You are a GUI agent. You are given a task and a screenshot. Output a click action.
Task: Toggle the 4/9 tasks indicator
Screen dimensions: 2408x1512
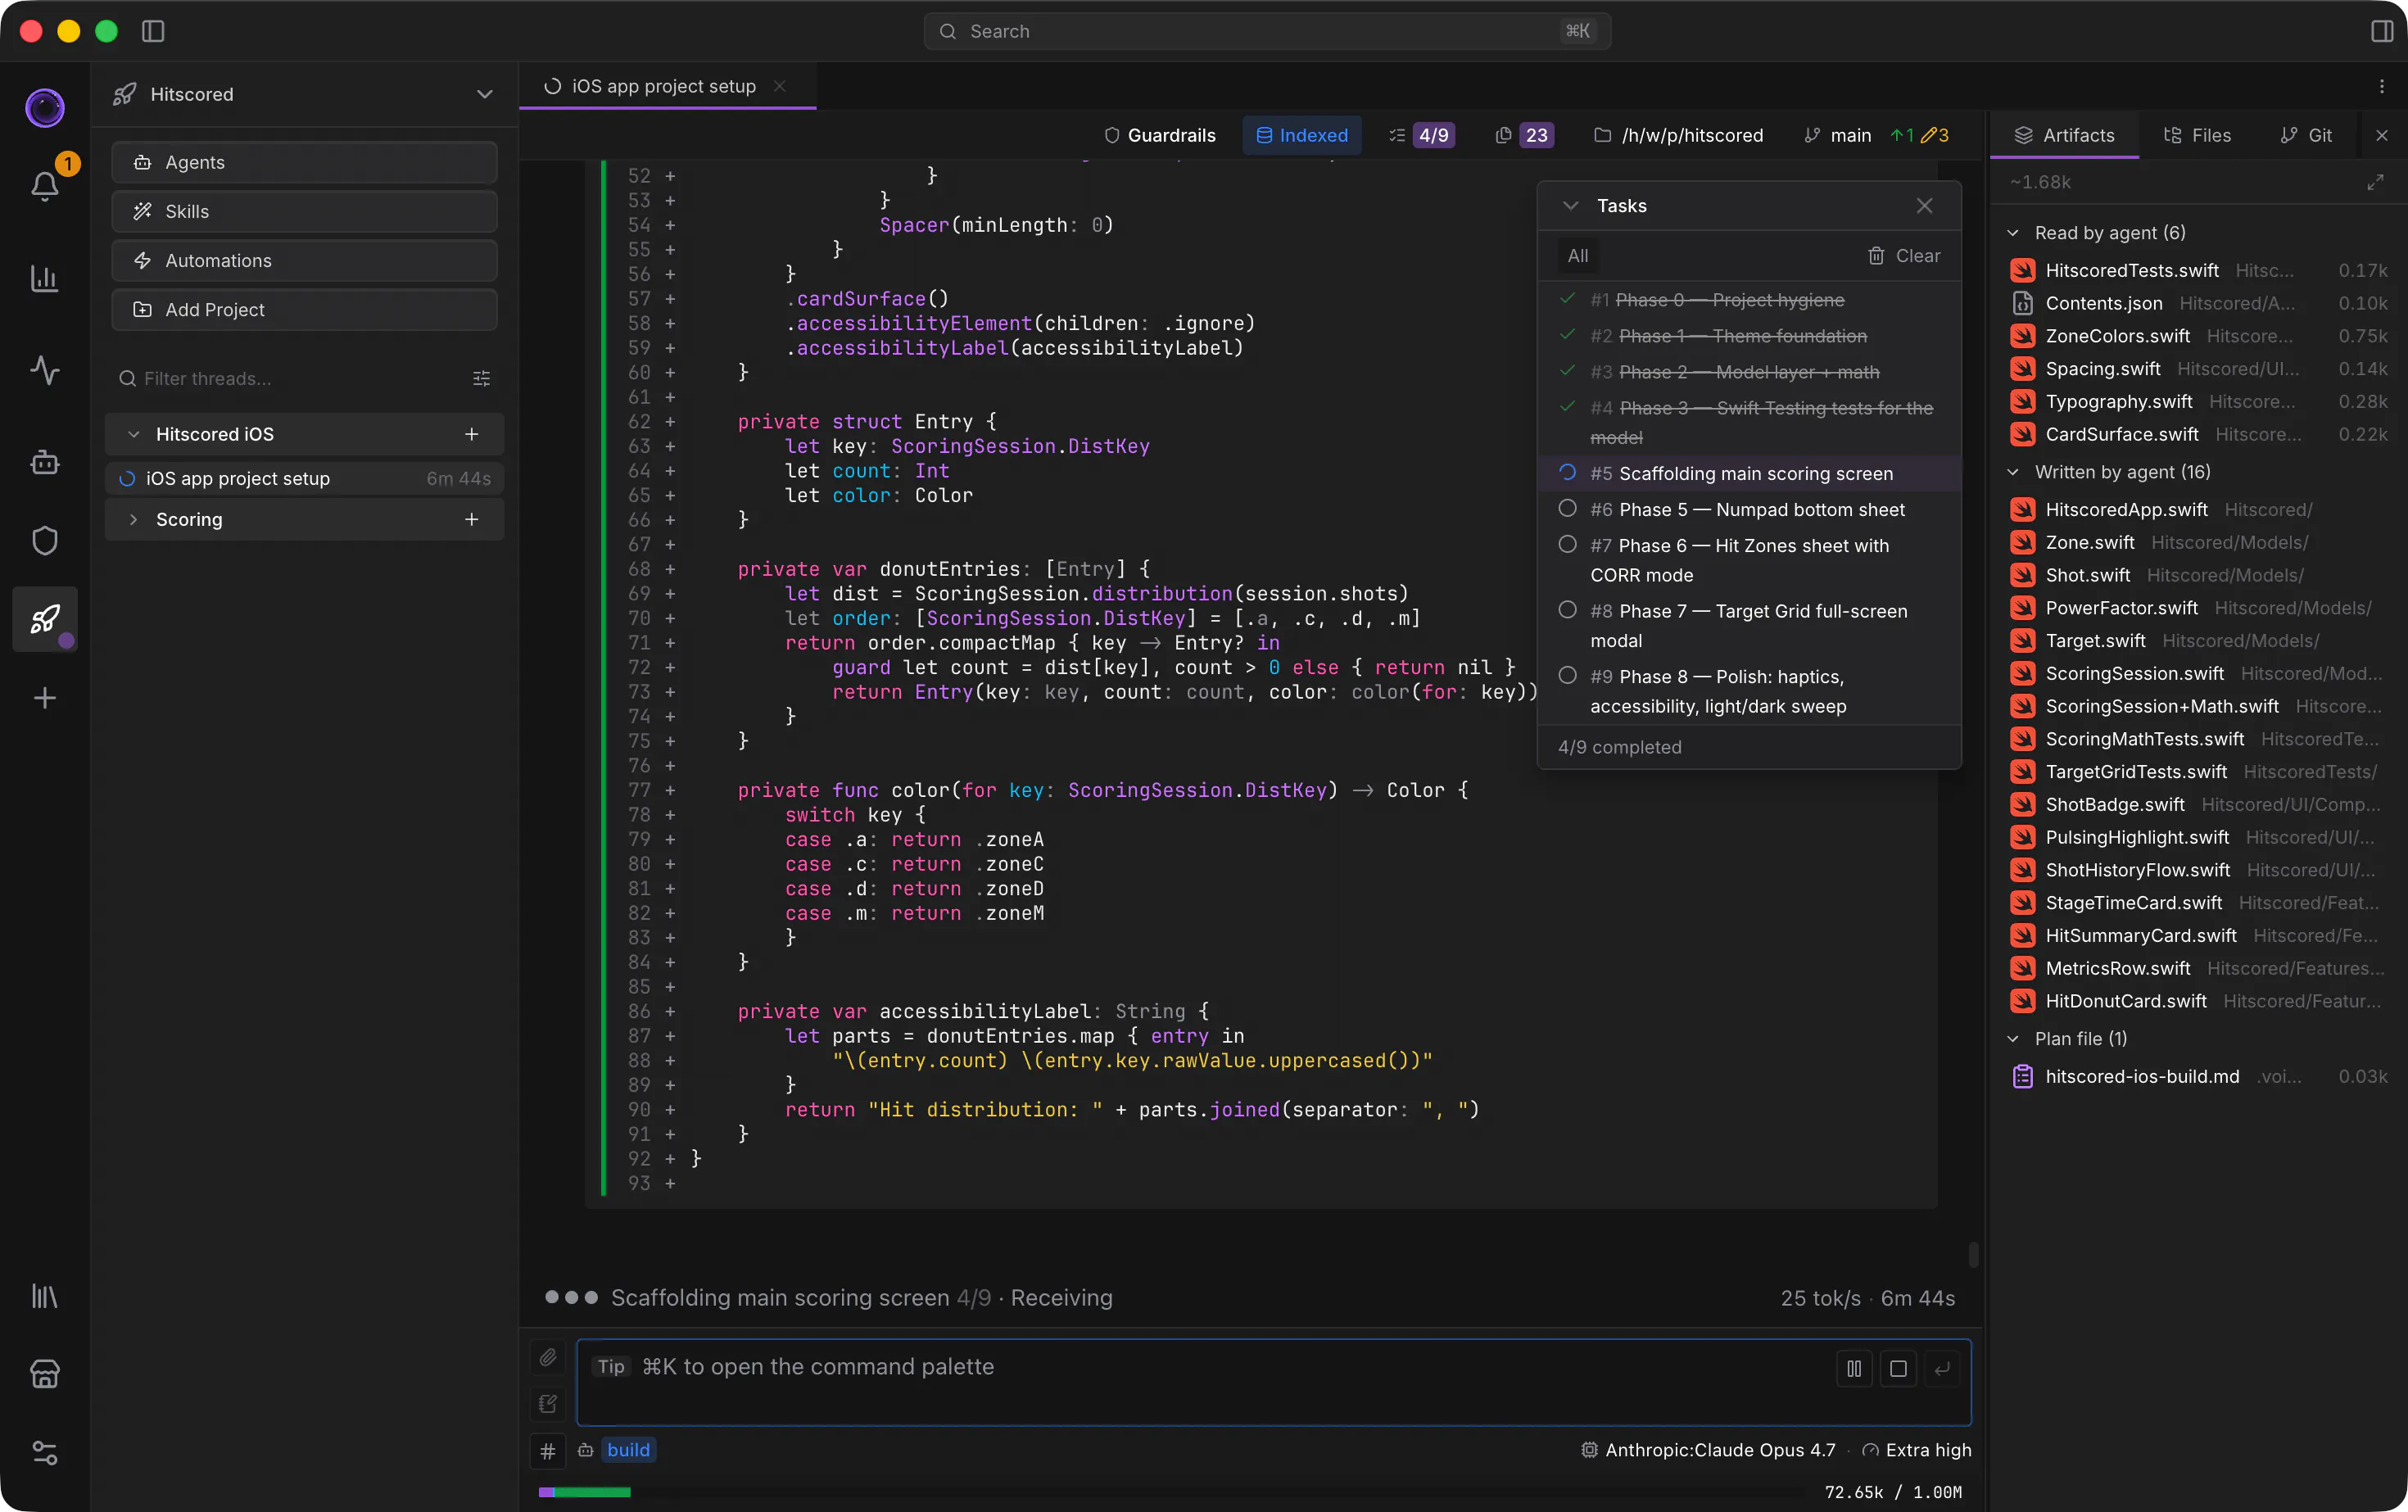pyautogui.click(x=1421, y=135)
